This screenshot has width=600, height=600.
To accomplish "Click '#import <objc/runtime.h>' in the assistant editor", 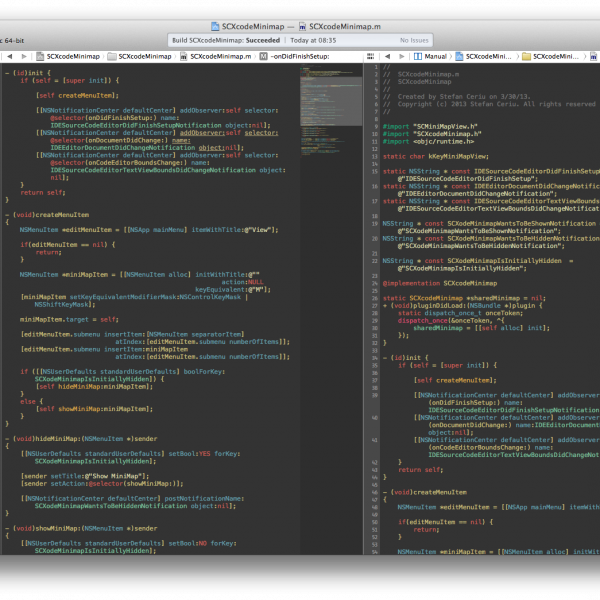I will pos(428,141).
